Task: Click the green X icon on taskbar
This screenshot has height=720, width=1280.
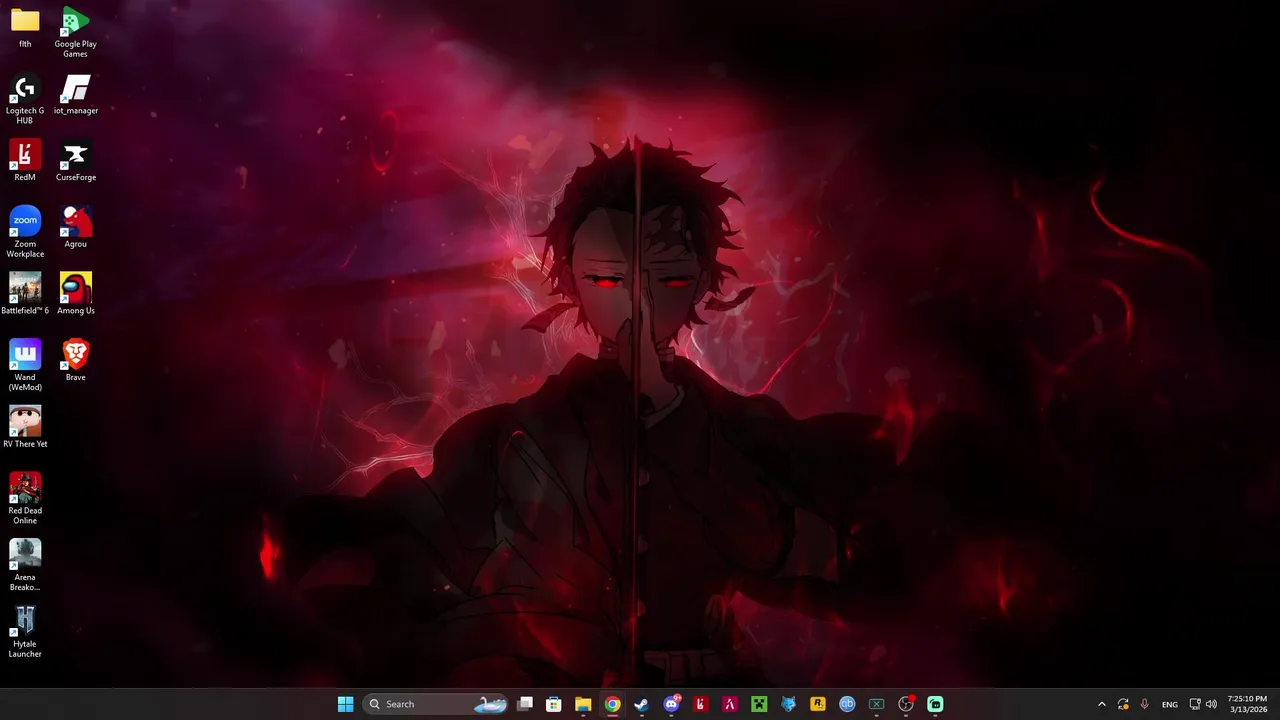Action: coord(876,704)
